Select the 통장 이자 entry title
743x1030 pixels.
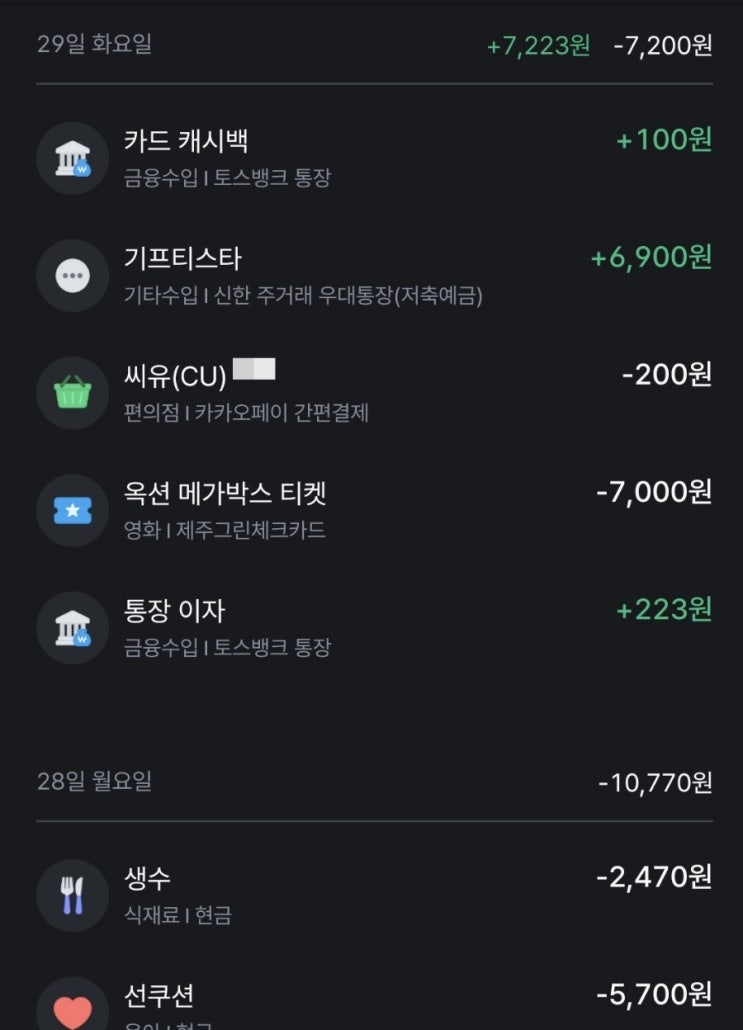(174, 610)
